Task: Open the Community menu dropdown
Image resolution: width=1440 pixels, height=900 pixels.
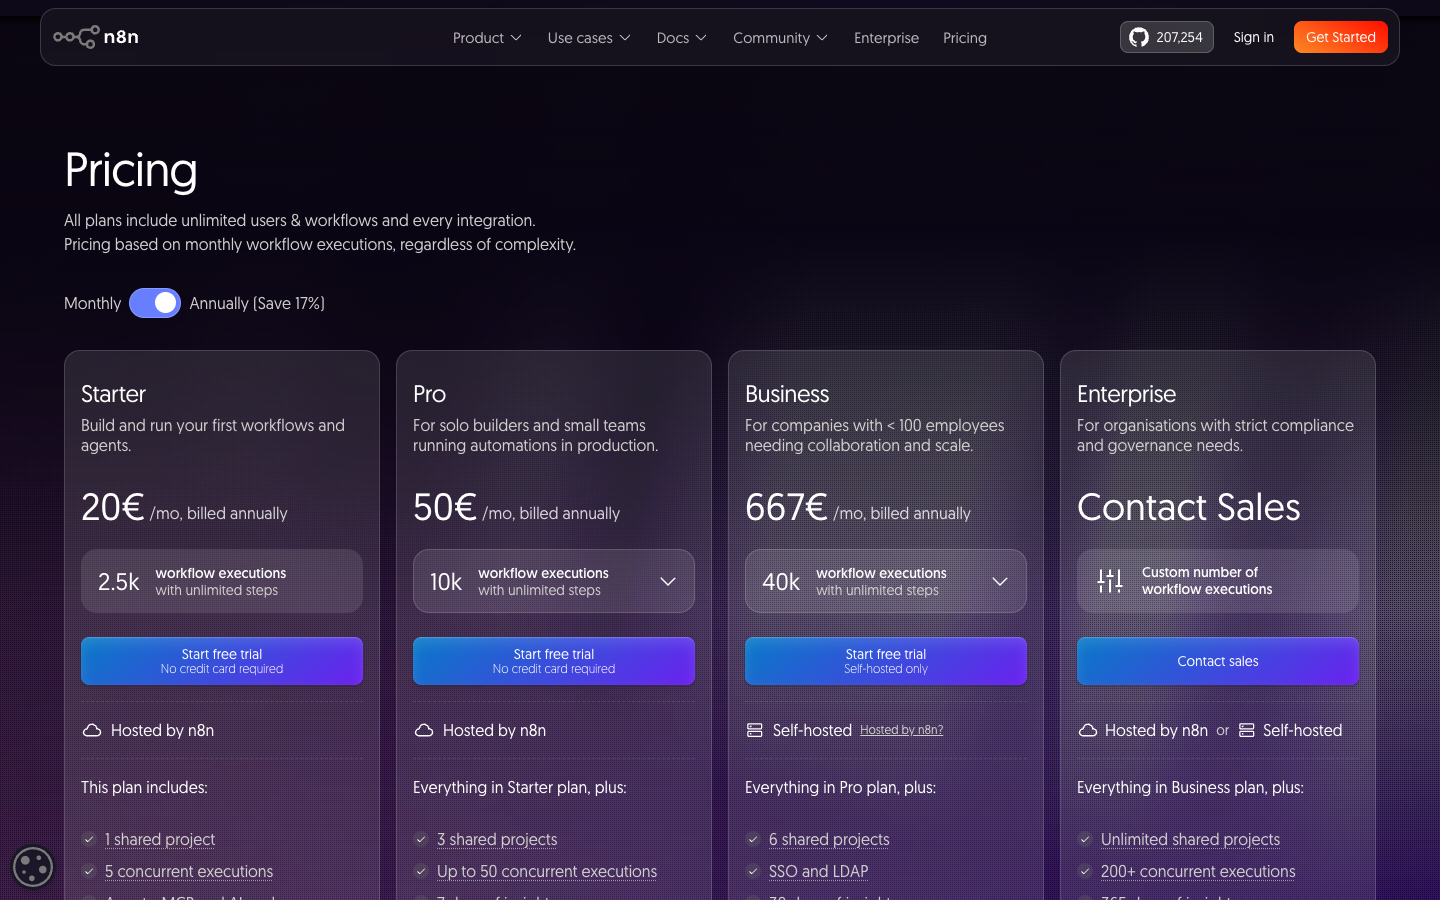Action: 780,38
